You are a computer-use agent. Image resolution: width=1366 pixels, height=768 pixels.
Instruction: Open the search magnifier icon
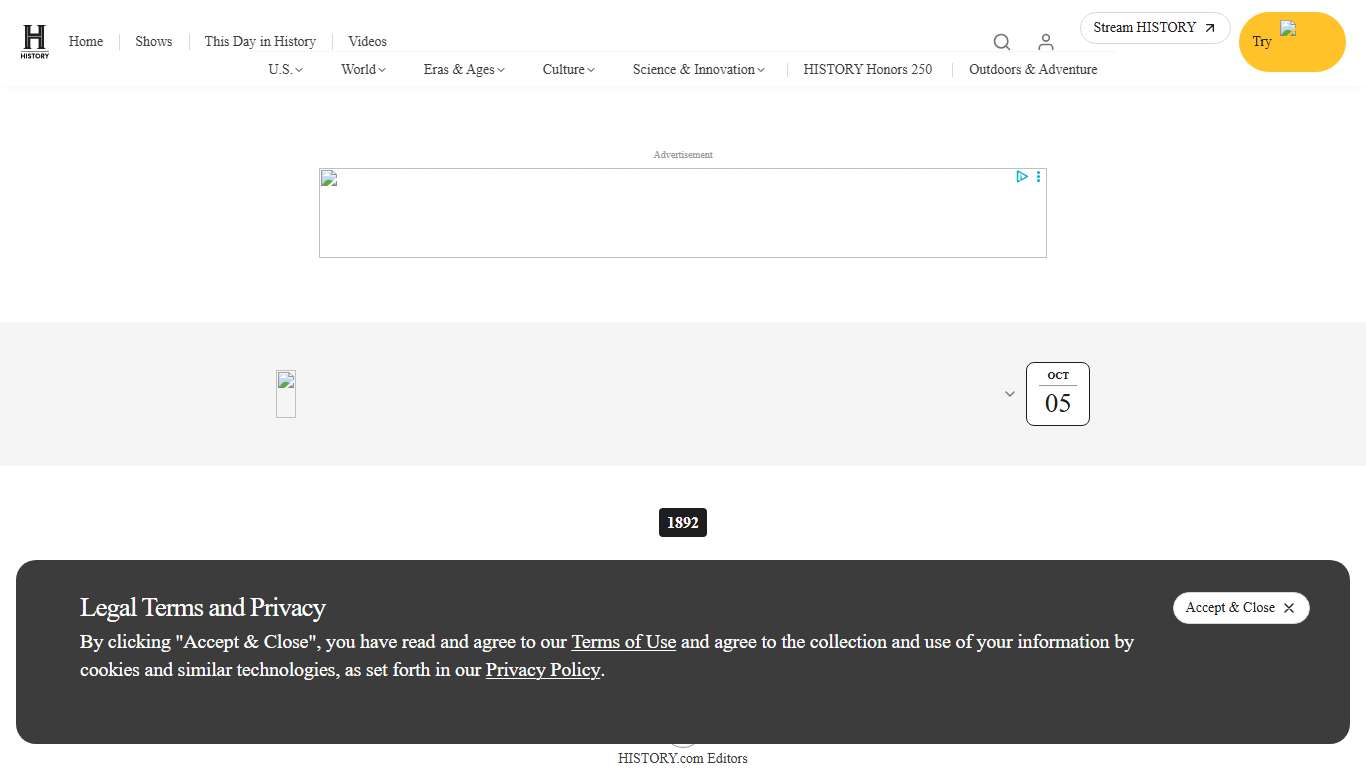click(x=1001, y=42)
